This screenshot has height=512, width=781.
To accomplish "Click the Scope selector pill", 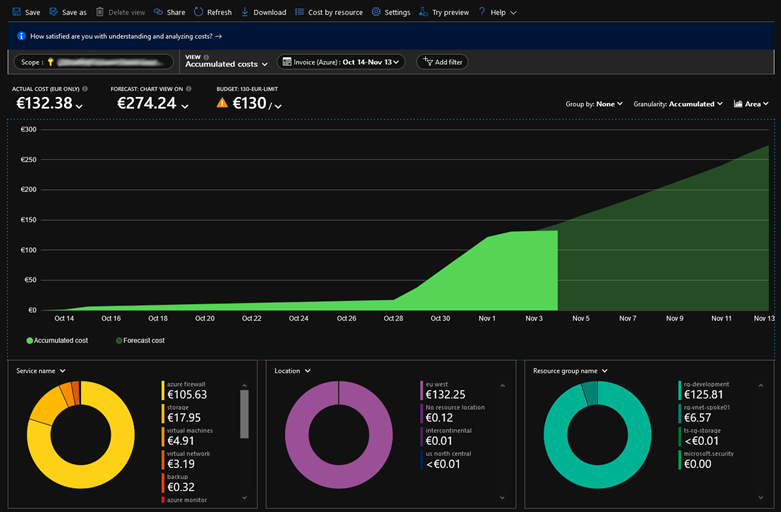I will pos(94,62).
